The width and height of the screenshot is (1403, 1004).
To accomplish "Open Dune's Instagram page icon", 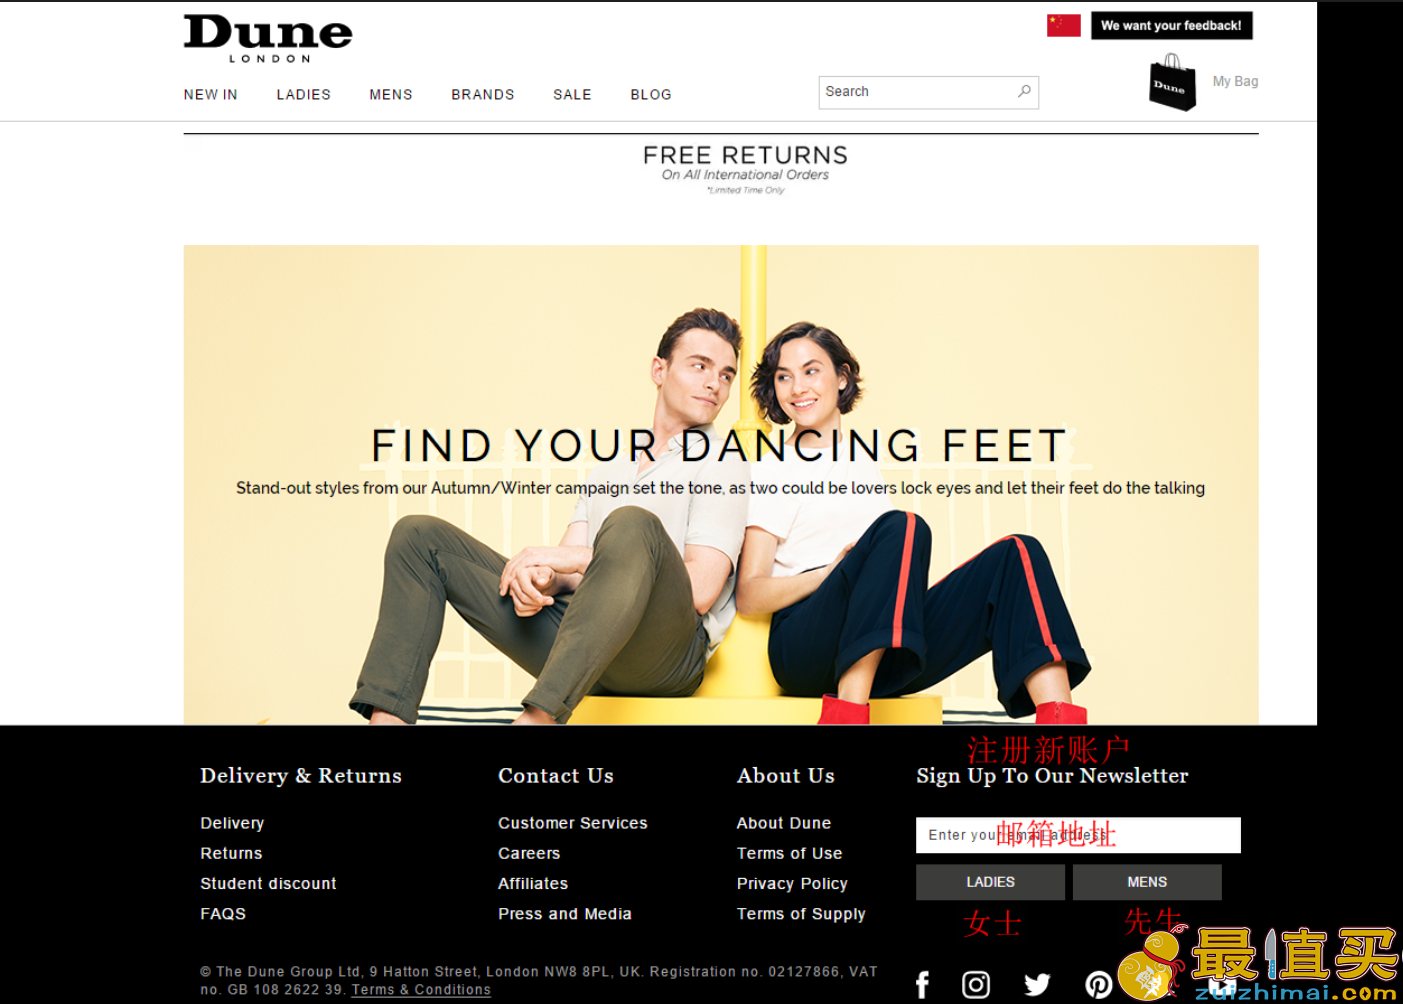I will tap(976, 985).
